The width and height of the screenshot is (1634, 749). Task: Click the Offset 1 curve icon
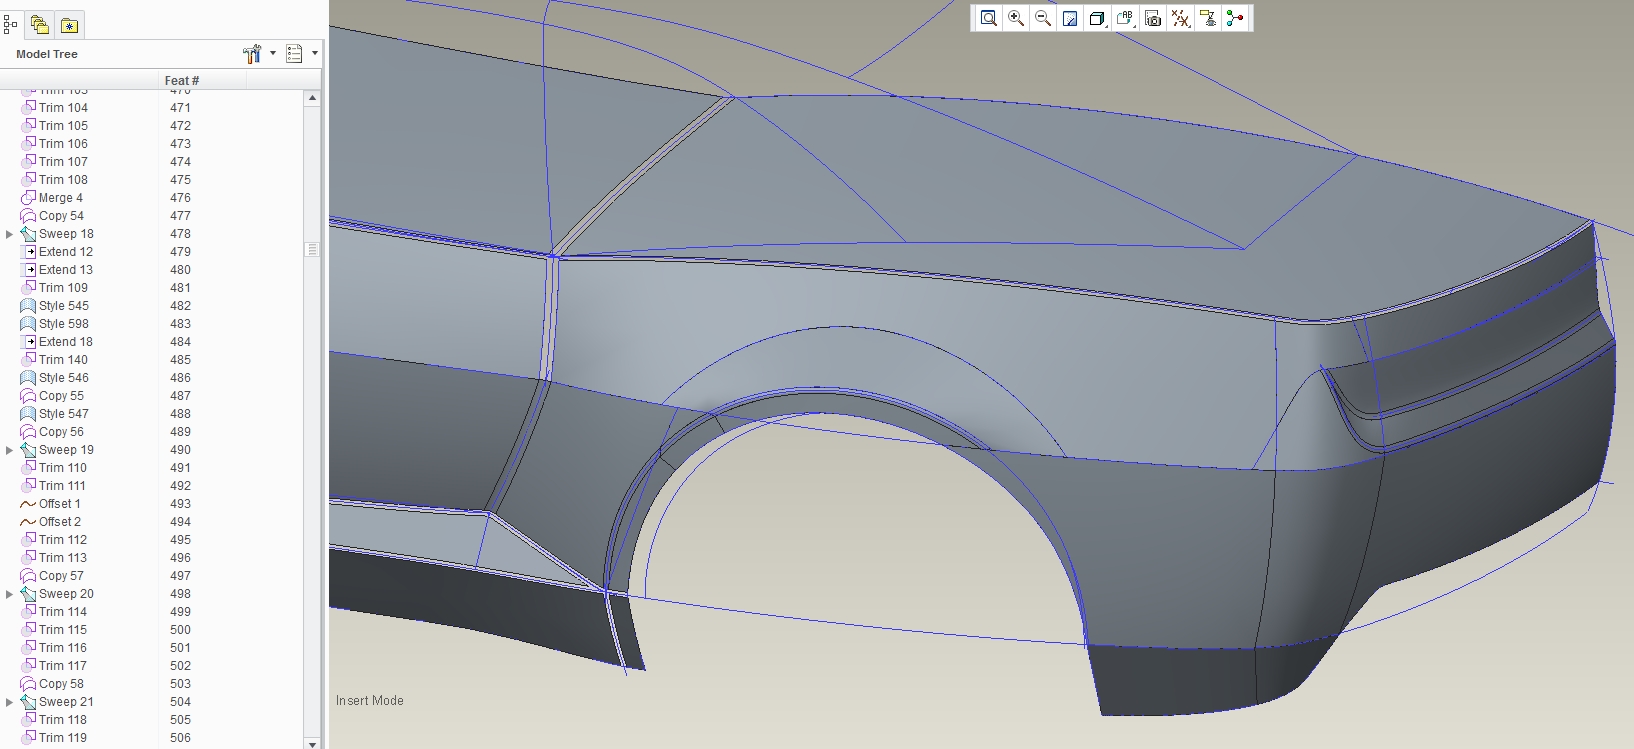coord(28,503)
